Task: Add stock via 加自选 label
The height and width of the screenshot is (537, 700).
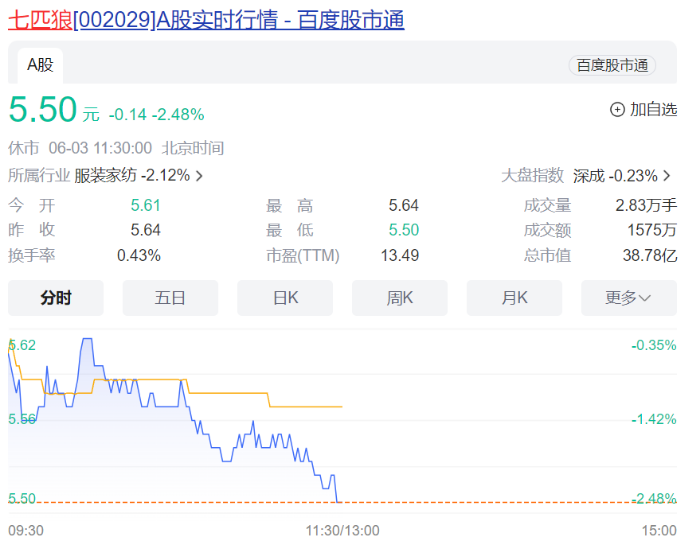Action: pyautogui.click(x=654, y=109)
